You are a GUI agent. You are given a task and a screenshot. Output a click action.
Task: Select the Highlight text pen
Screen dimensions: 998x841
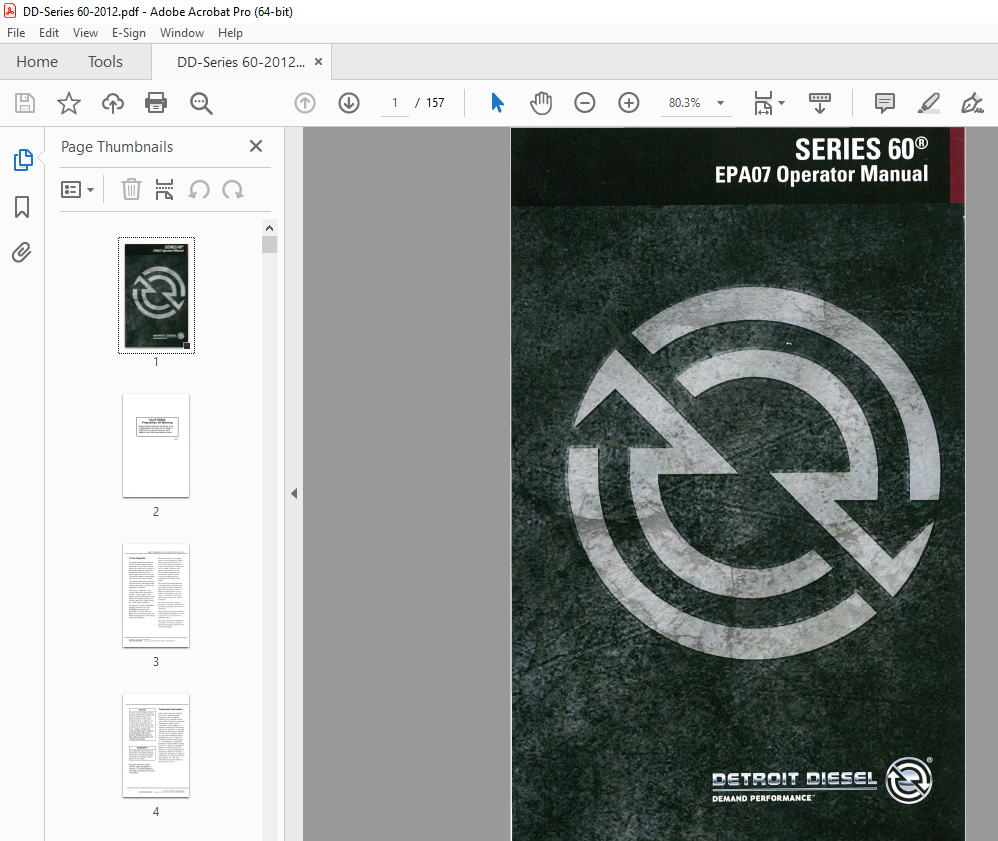coord(929,103)
